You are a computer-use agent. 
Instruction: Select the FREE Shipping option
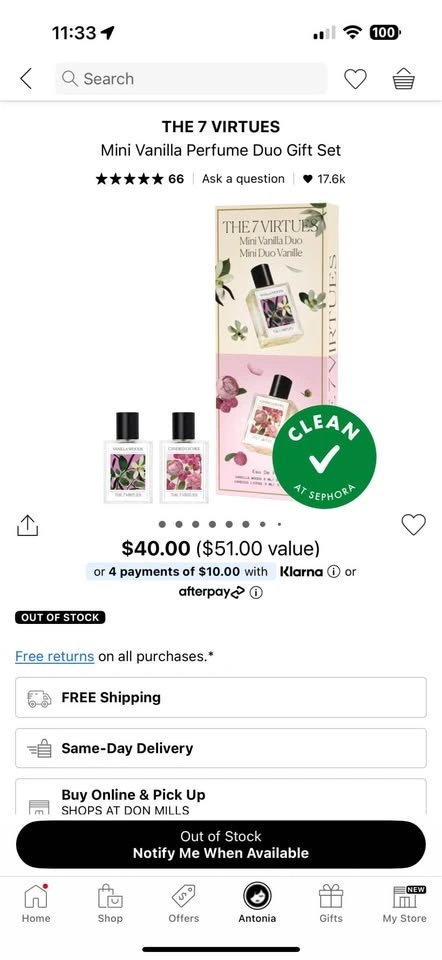pyautogui.click(x=220, y=697)
